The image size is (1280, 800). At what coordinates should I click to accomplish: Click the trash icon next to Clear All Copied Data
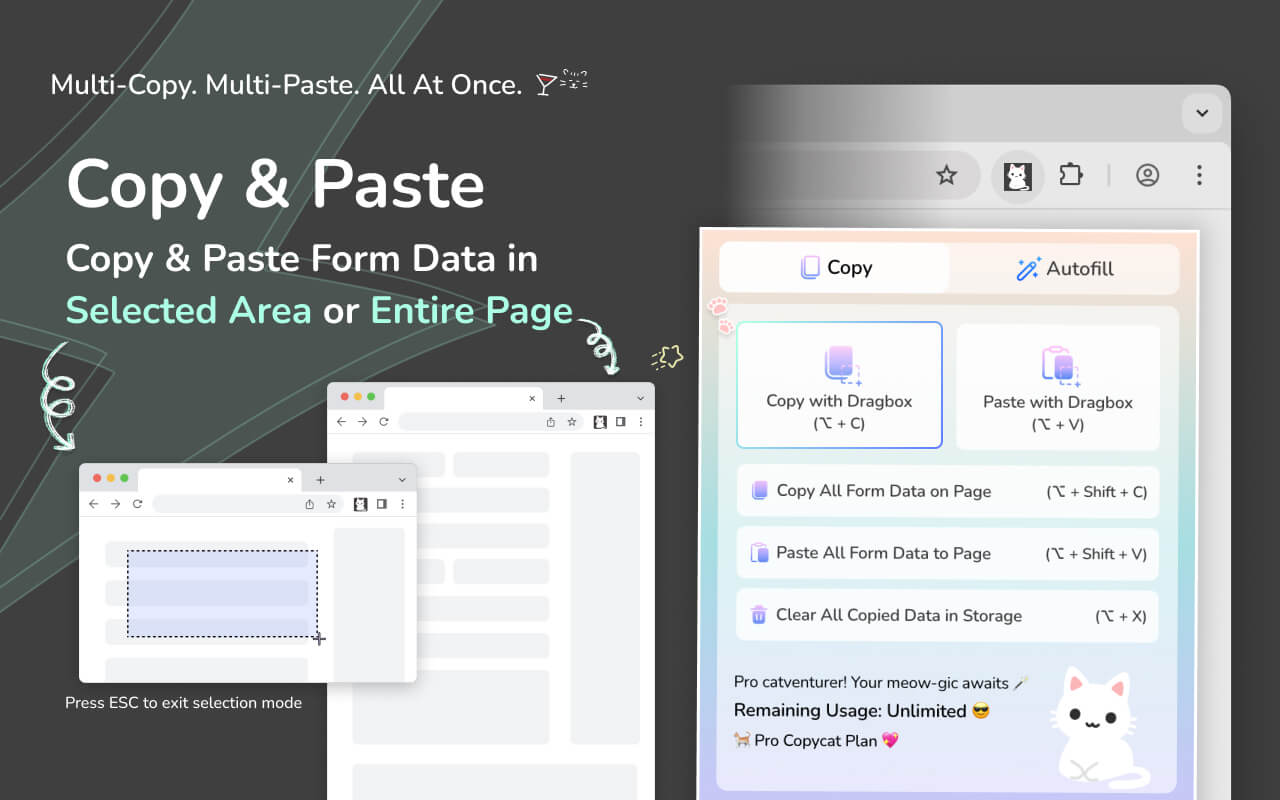tap(757, 616)
